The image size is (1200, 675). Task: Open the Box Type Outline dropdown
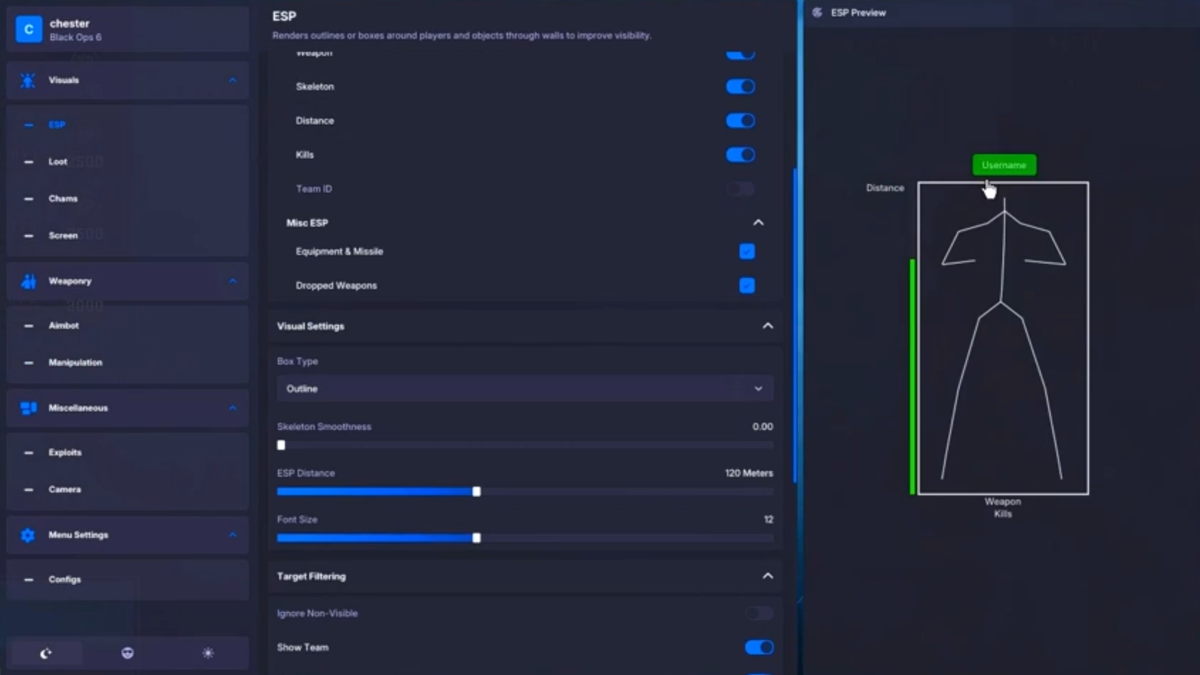(524, 389)
